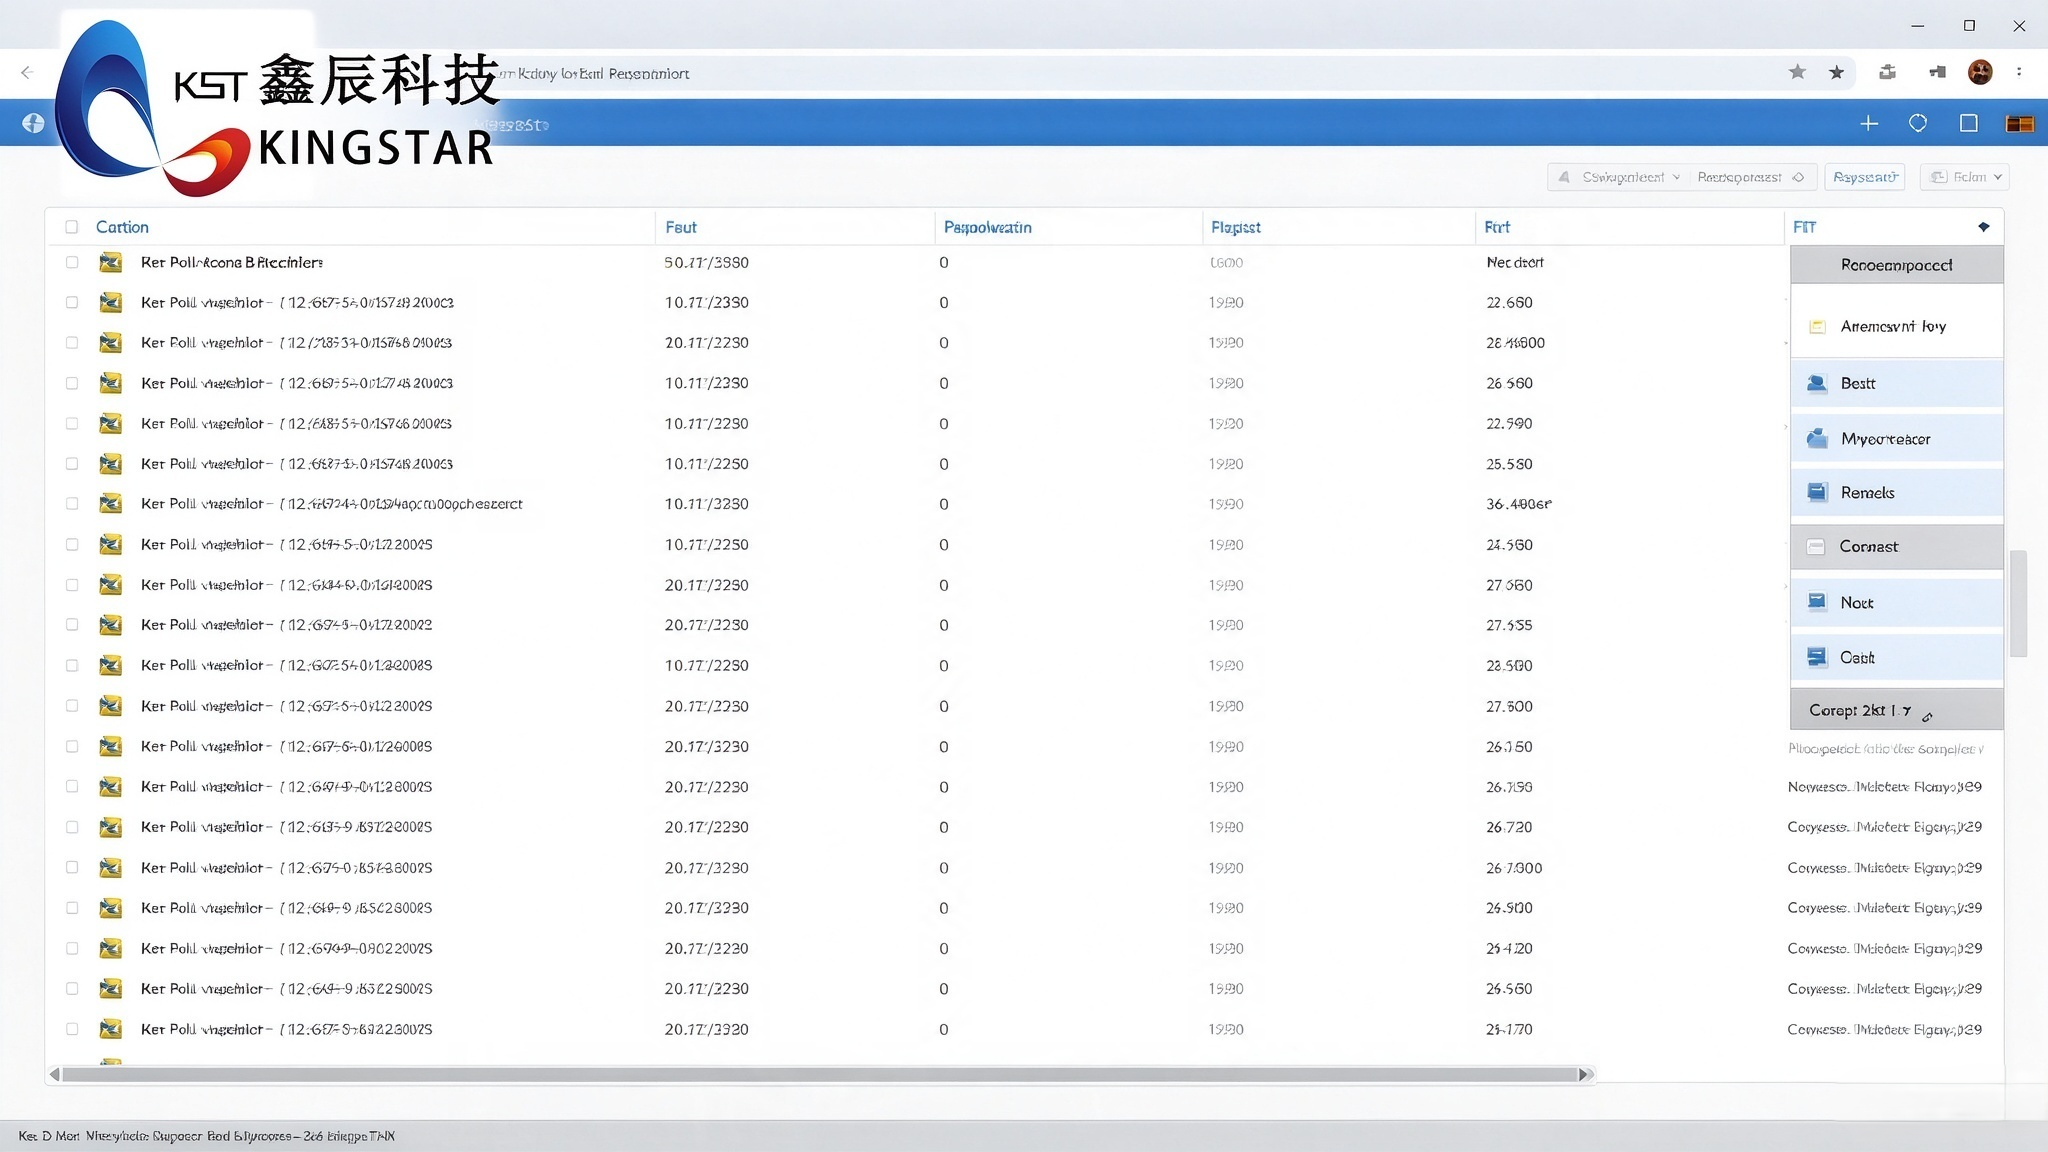Toggle the select-all checkbox beside Cartion

72,227
